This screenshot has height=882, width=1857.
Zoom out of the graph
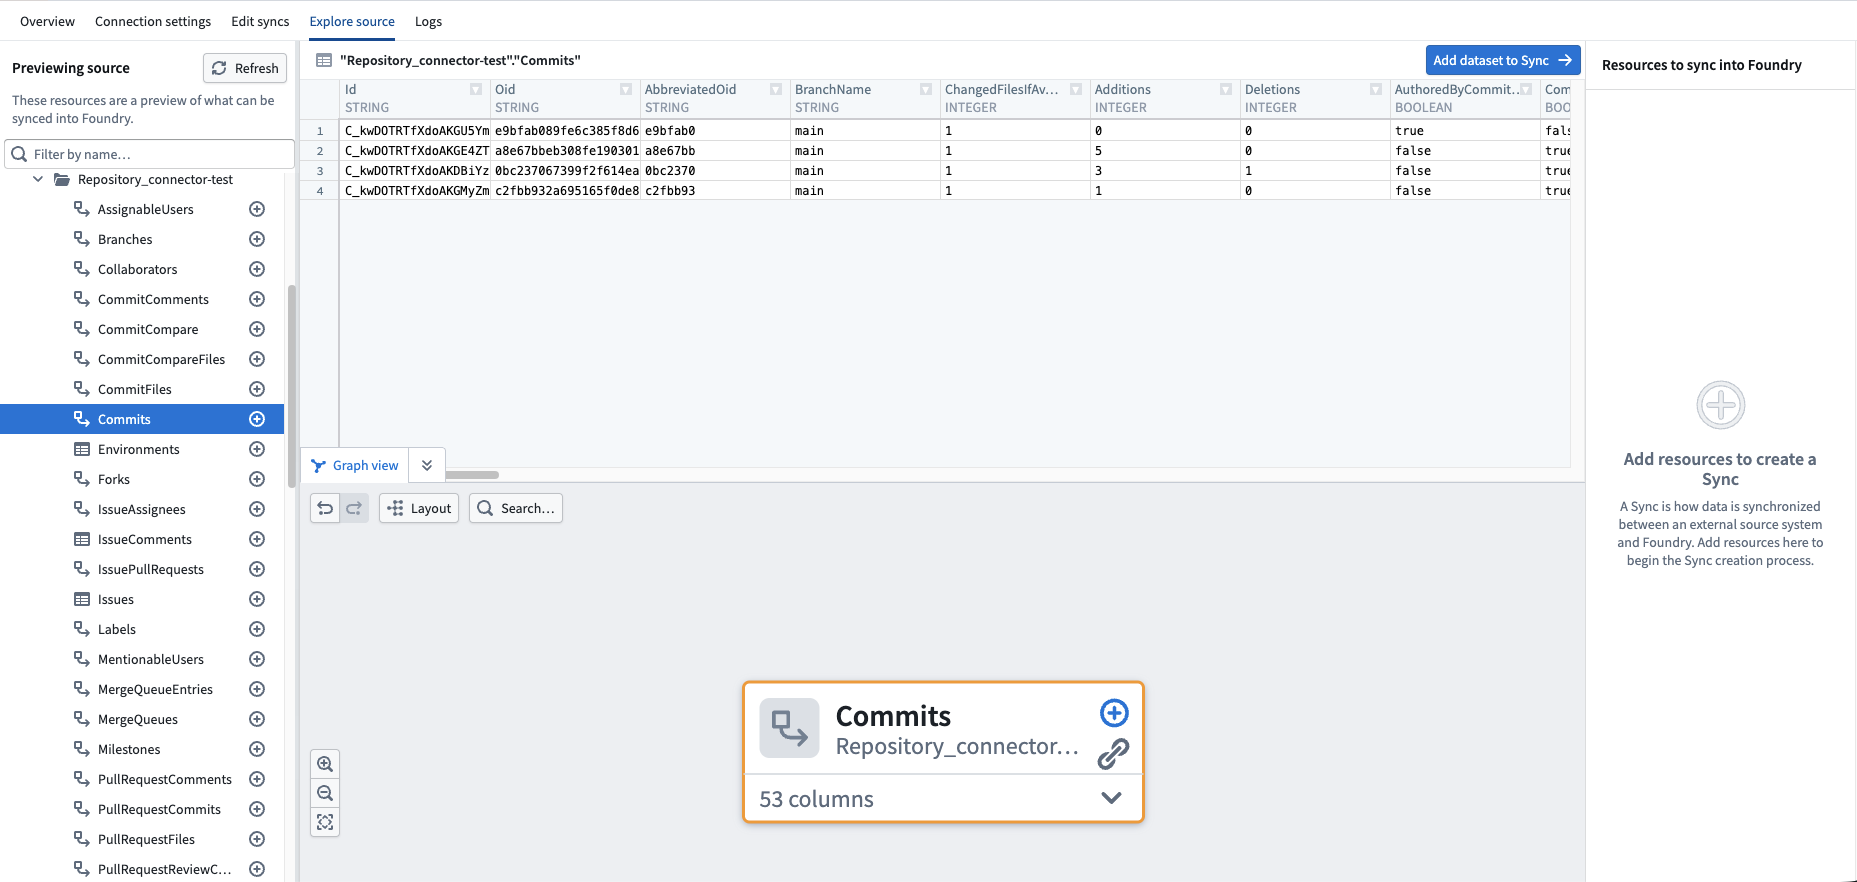[x=325, y=793]
